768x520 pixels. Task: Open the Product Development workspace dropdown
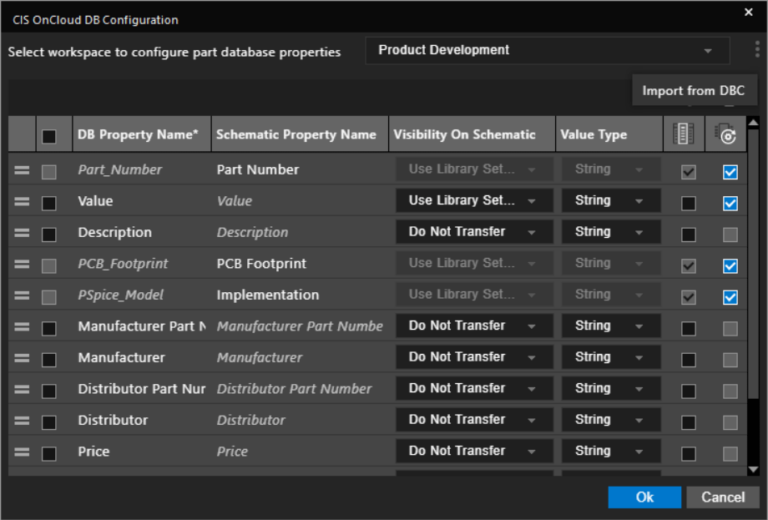pos(548,50)
